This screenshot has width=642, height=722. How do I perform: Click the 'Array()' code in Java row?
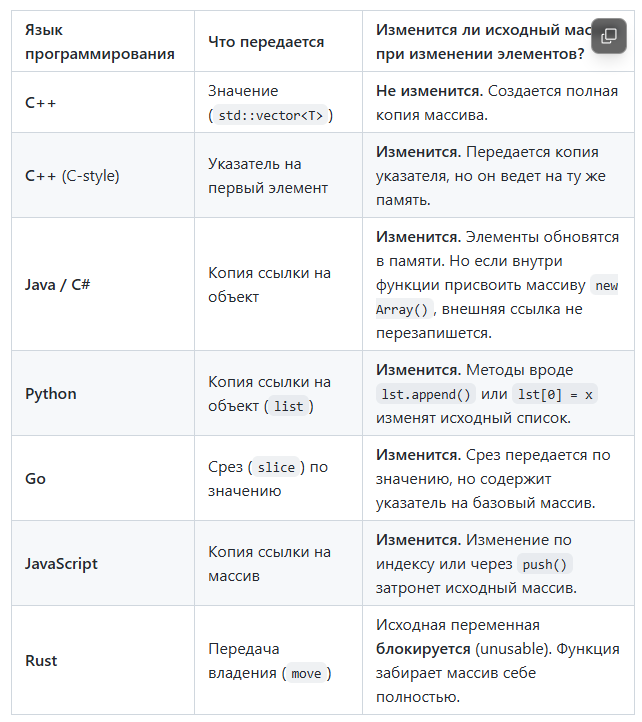[402, 309]
